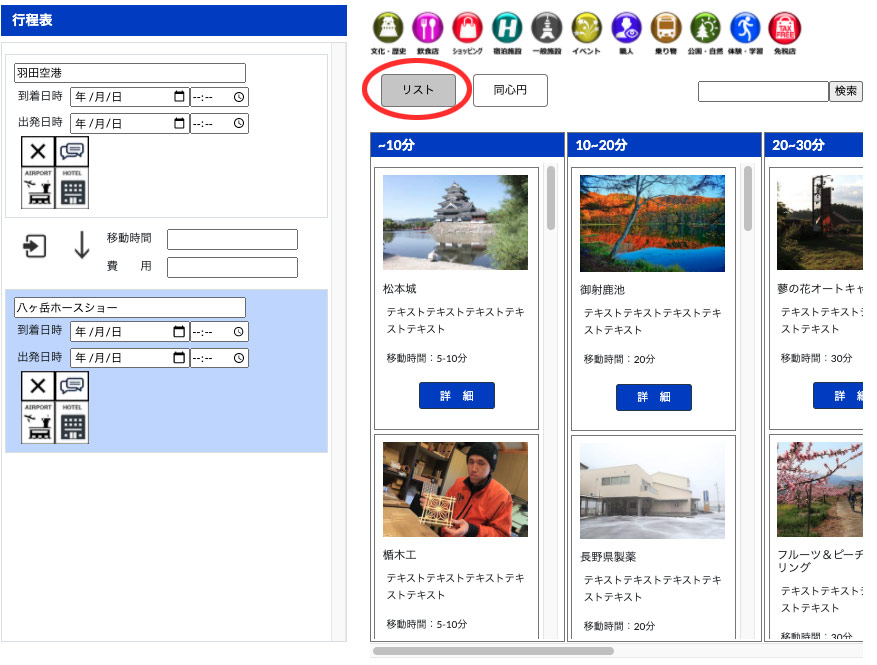877x665 pixels.
Task: Click the 行程表 panel title
Action: [x=32, y=20]
